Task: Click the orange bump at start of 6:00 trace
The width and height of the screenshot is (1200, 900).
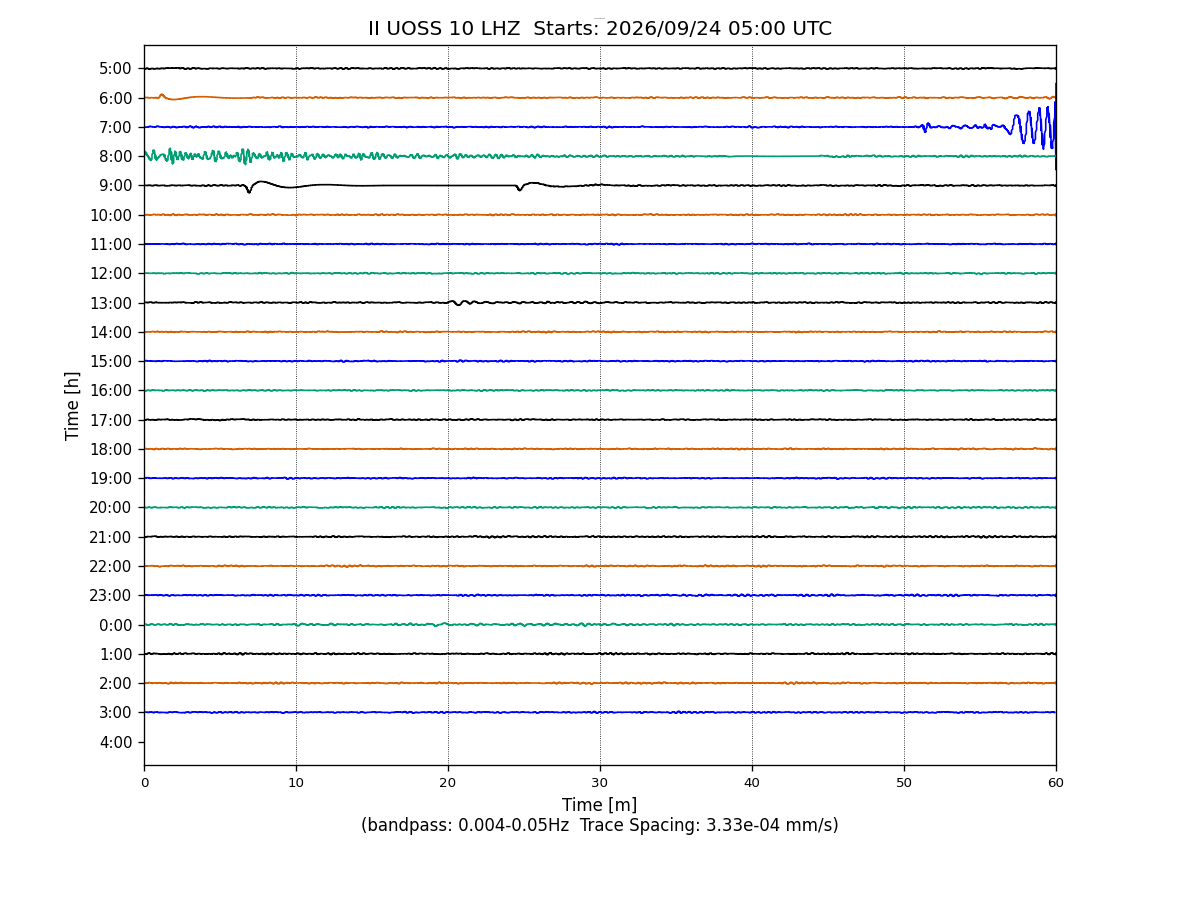Action: [162, 96]
